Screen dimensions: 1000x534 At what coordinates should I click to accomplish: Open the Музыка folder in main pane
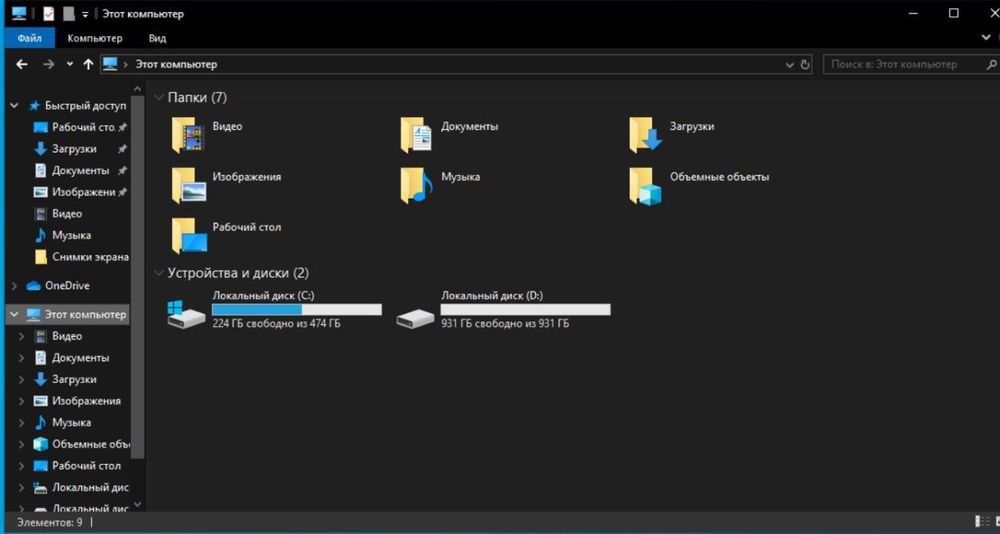(x=440, y=185)
